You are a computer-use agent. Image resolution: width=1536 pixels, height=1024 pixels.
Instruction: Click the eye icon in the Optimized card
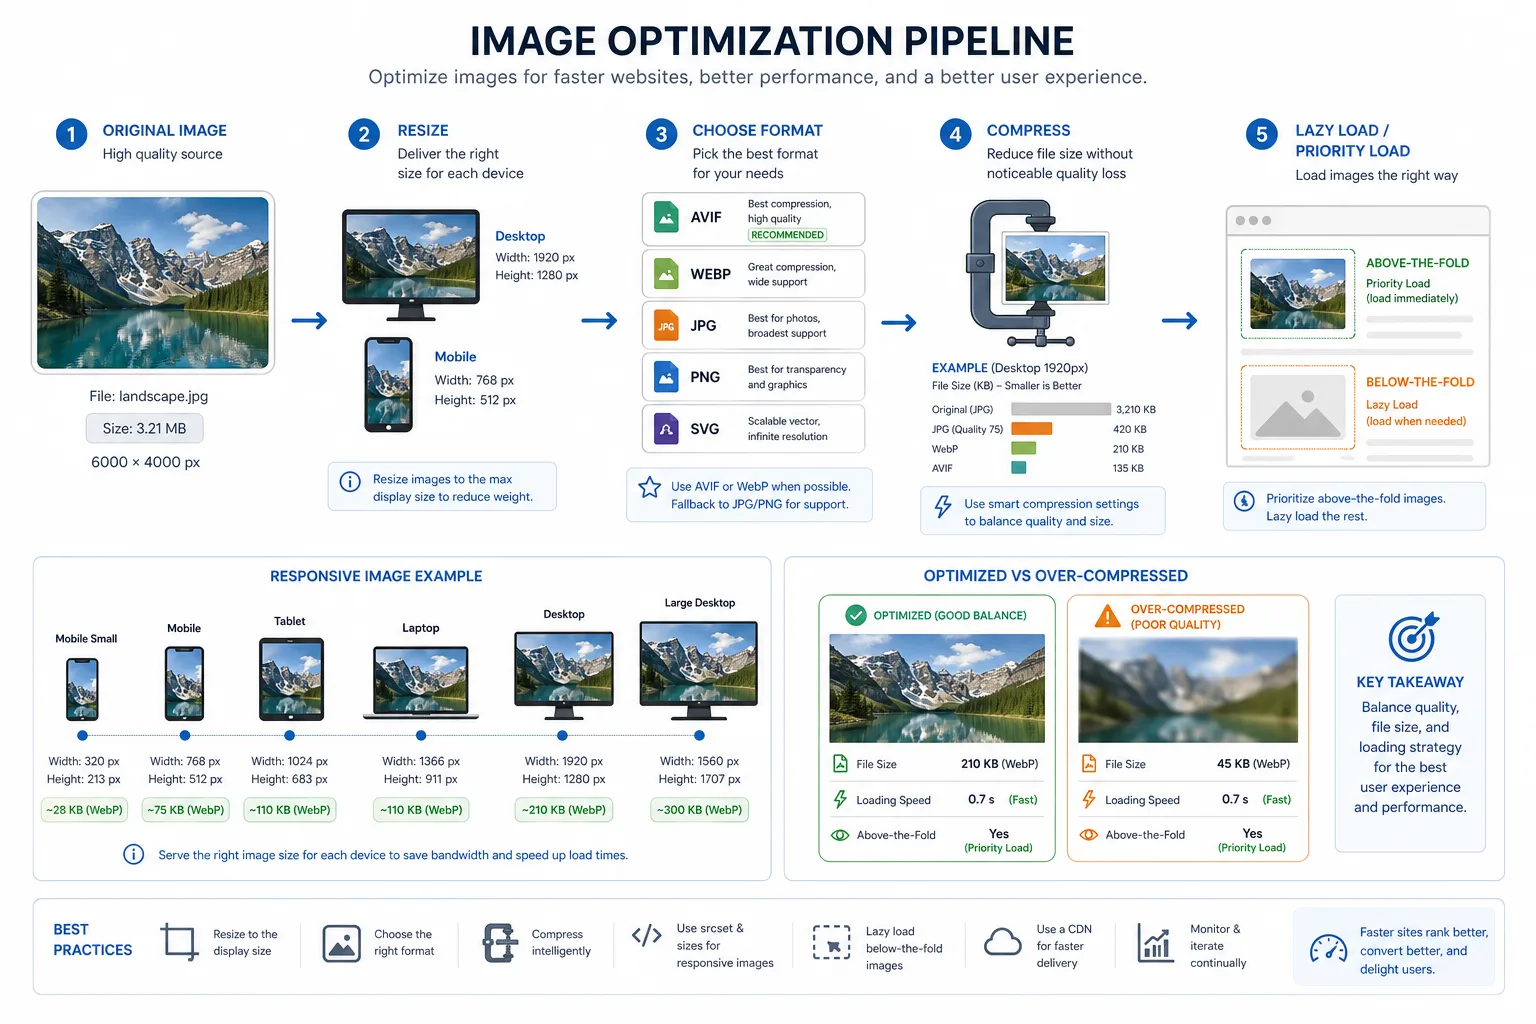(x=840, y=835)
